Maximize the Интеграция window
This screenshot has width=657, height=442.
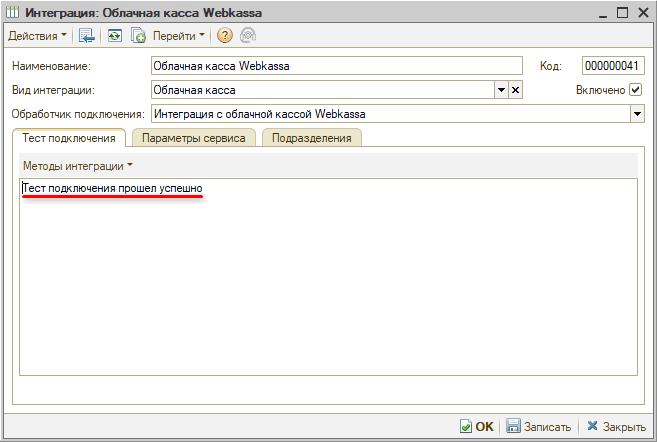coord(623,13)
